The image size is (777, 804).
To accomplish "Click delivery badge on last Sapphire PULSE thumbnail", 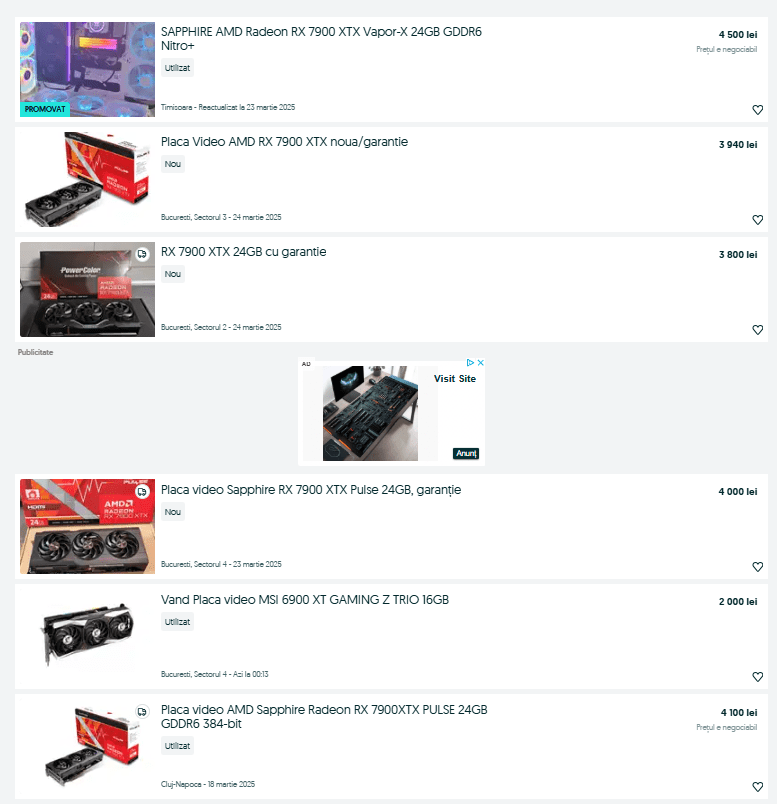I will (x=142, y=712).
